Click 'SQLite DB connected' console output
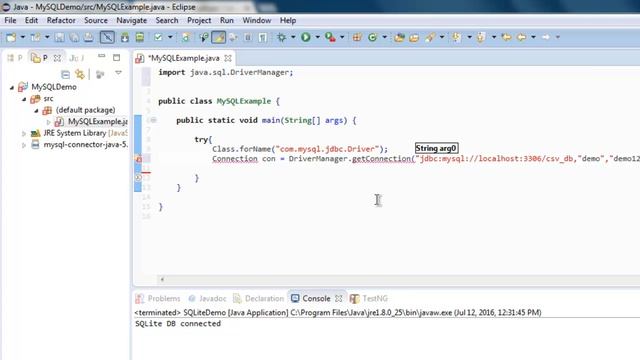 point(178,324)
